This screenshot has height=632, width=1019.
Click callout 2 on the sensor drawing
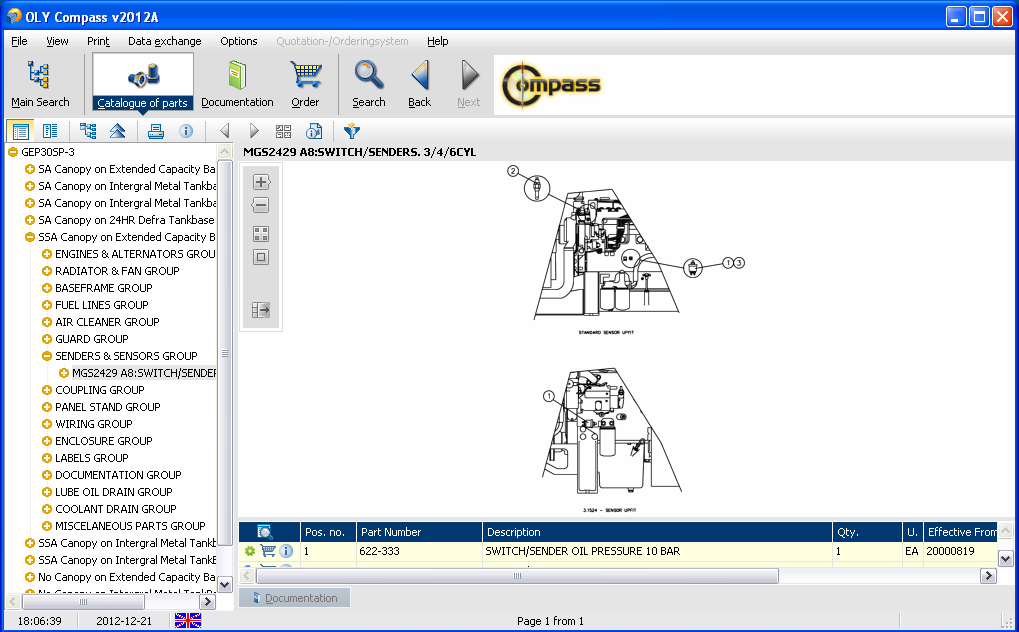[513, 171]
